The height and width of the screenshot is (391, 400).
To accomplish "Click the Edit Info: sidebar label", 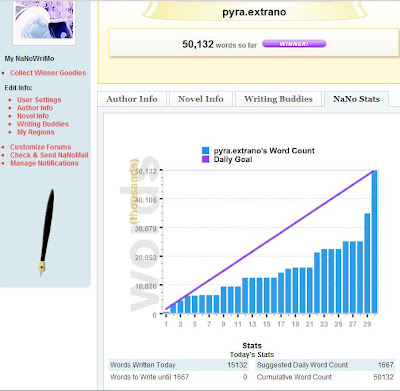I will coord(18,88).
